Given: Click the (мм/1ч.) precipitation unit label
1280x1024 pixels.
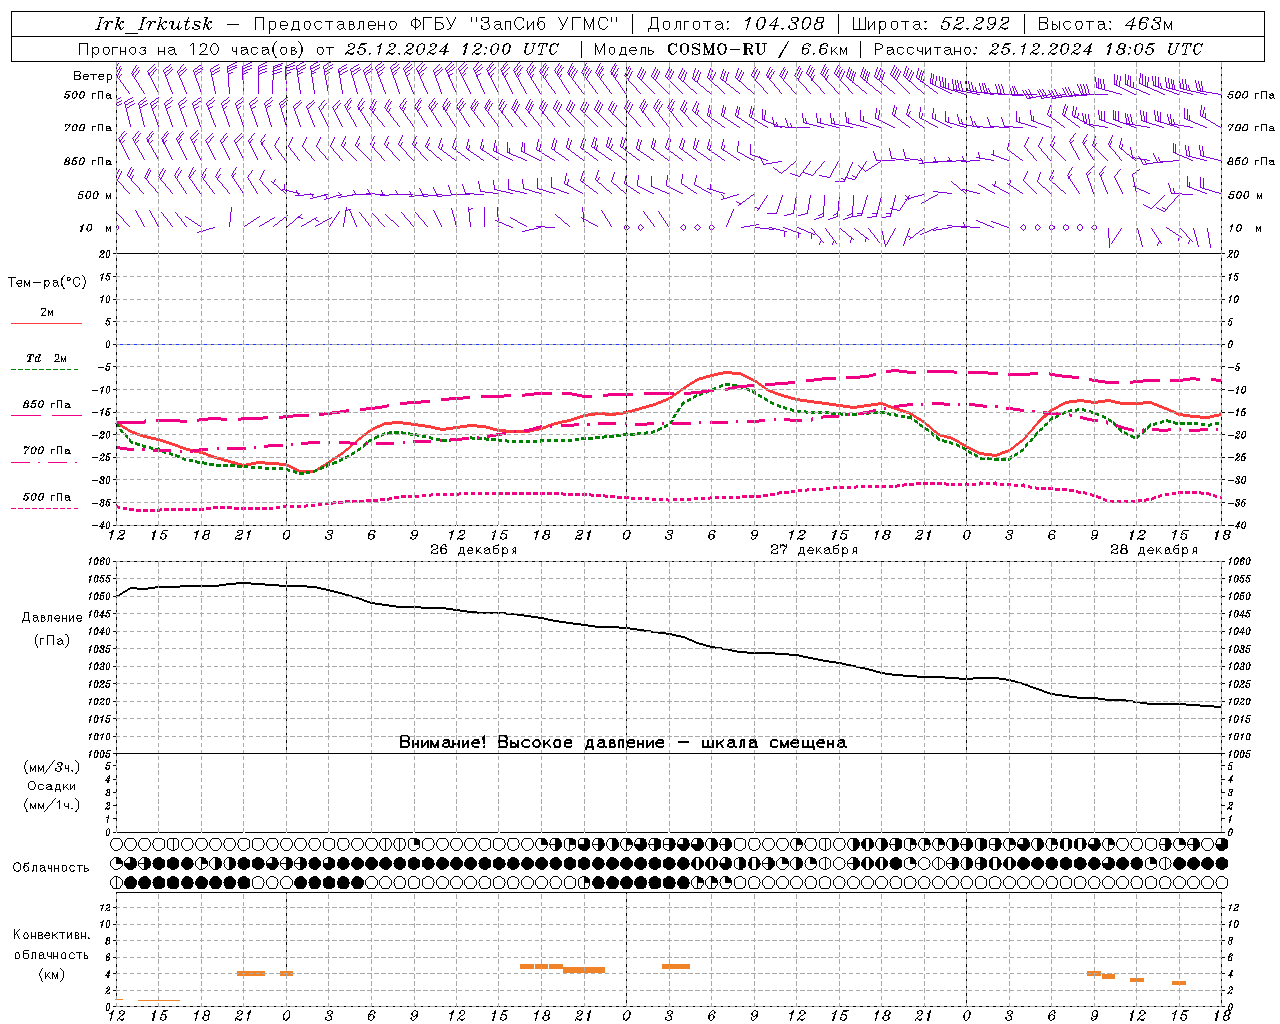Looking at the screenshot, I should click(52, 805).
